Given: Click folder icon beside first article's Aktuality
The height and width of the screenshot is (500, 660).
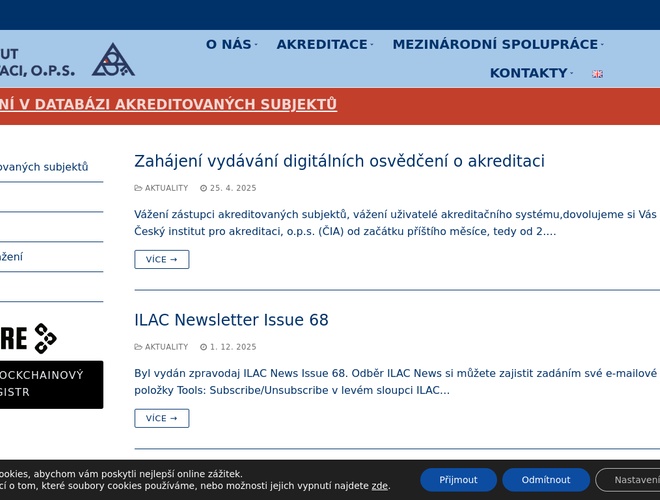Looking at the screenshot, I should coord(138,188).
